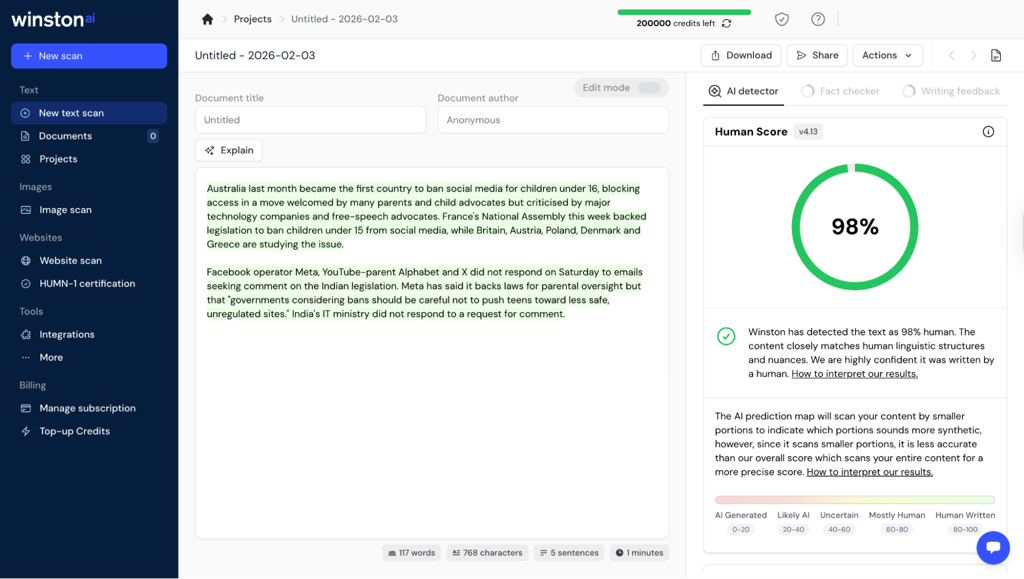Screen dimensions: 1024x579
Task: Toggle the Edit mode switch
Action: [649, 87]
